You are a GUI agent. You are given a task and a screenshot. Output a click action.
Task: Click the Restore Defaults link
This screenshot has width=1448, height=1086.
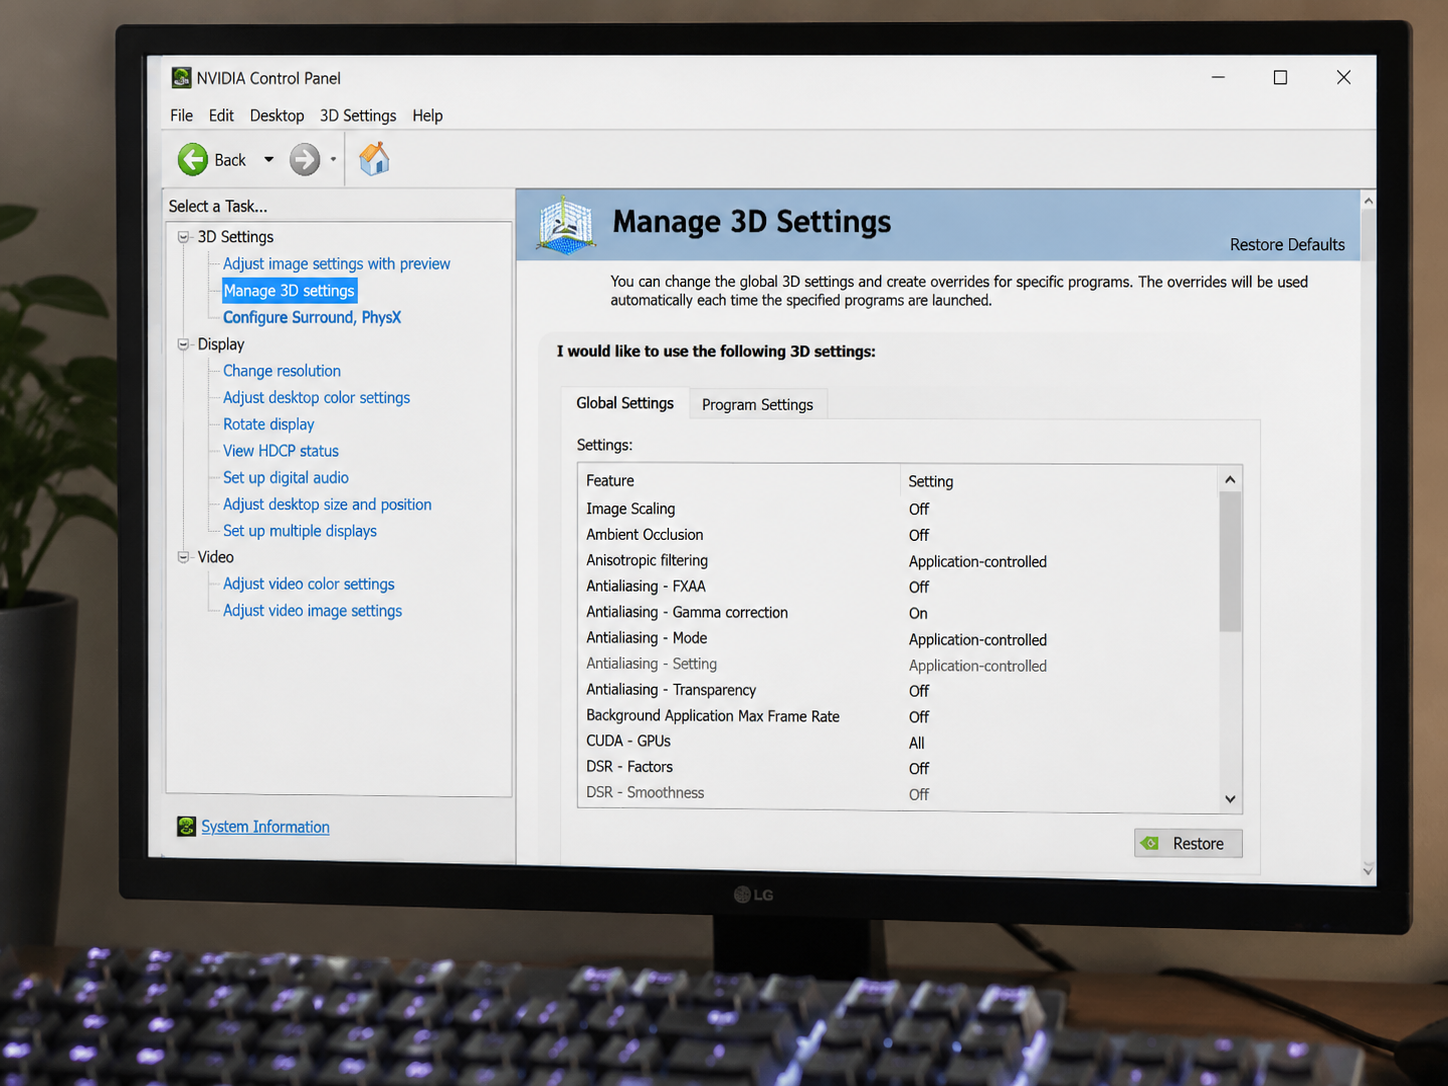[x=1287, y=244]
